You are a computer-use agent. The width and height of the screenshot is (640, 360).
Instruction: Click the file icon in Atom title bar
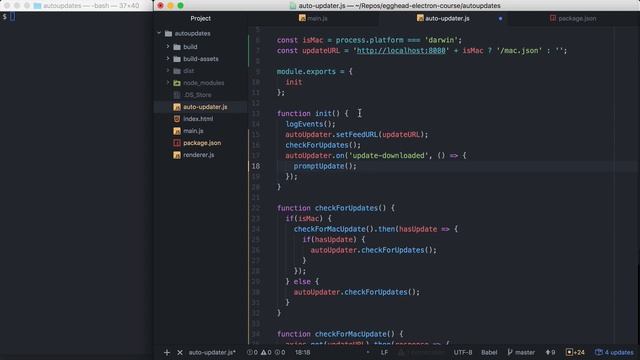click(x=293, y=6)
